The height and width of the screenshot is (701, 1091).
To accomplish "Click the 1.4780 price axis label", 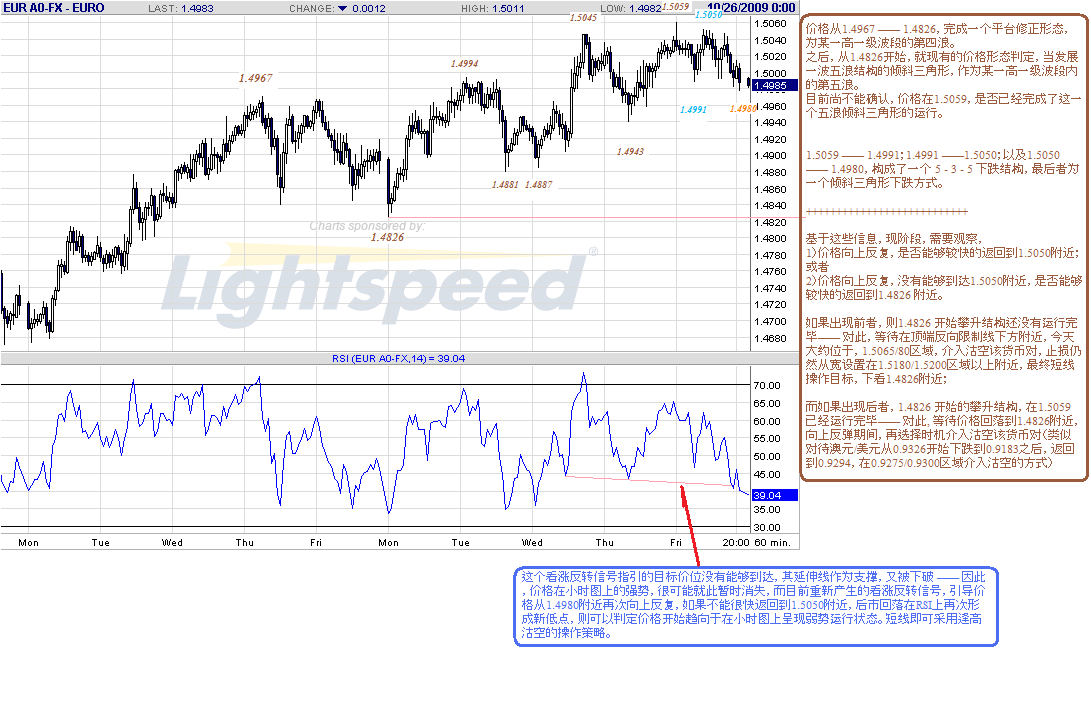I will click(x=770, y=255).
